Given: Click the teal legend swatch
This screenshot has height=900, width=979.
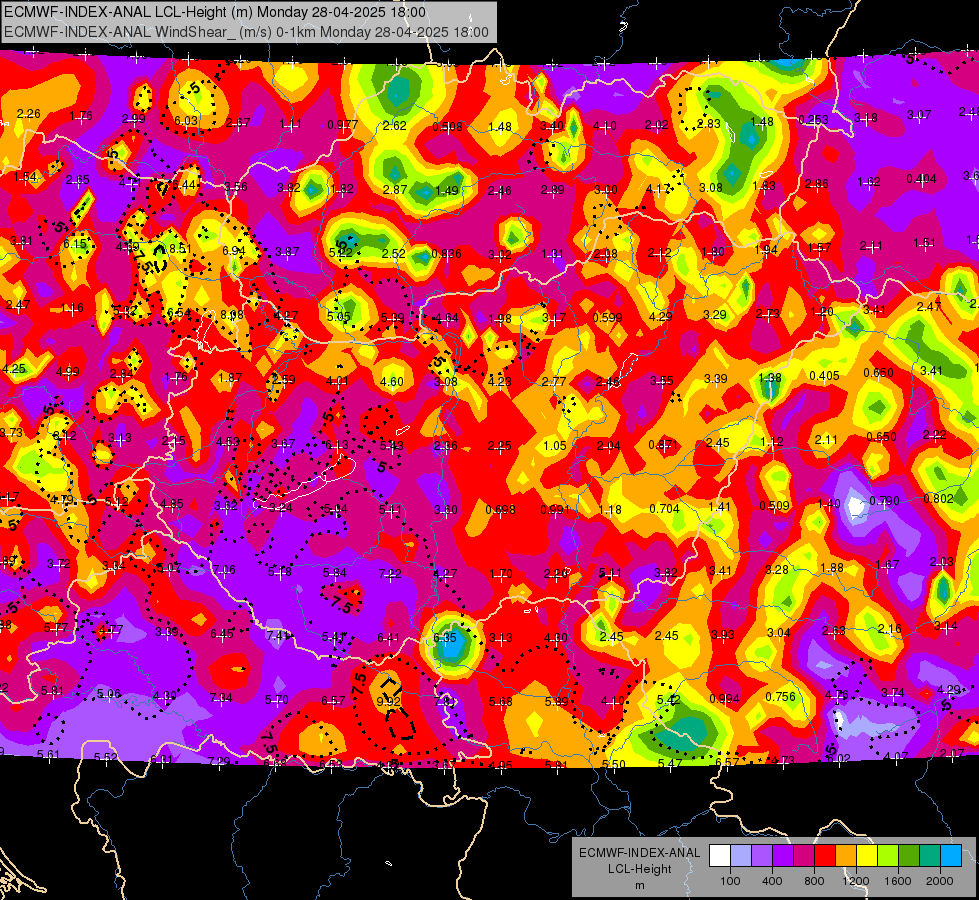Looking at the screenshot, I should pos(930,856).
